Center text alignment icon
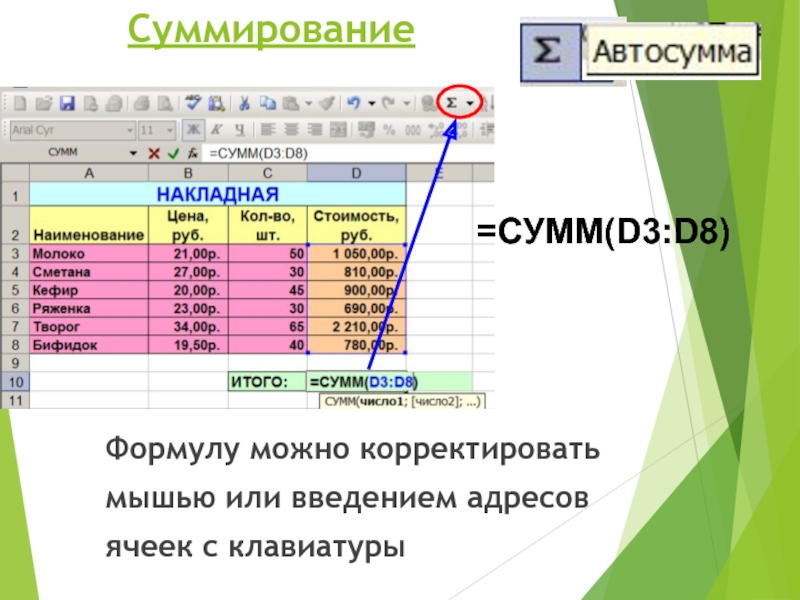The image size is (800, 600). pyautogui.click(x=291, y=130)
